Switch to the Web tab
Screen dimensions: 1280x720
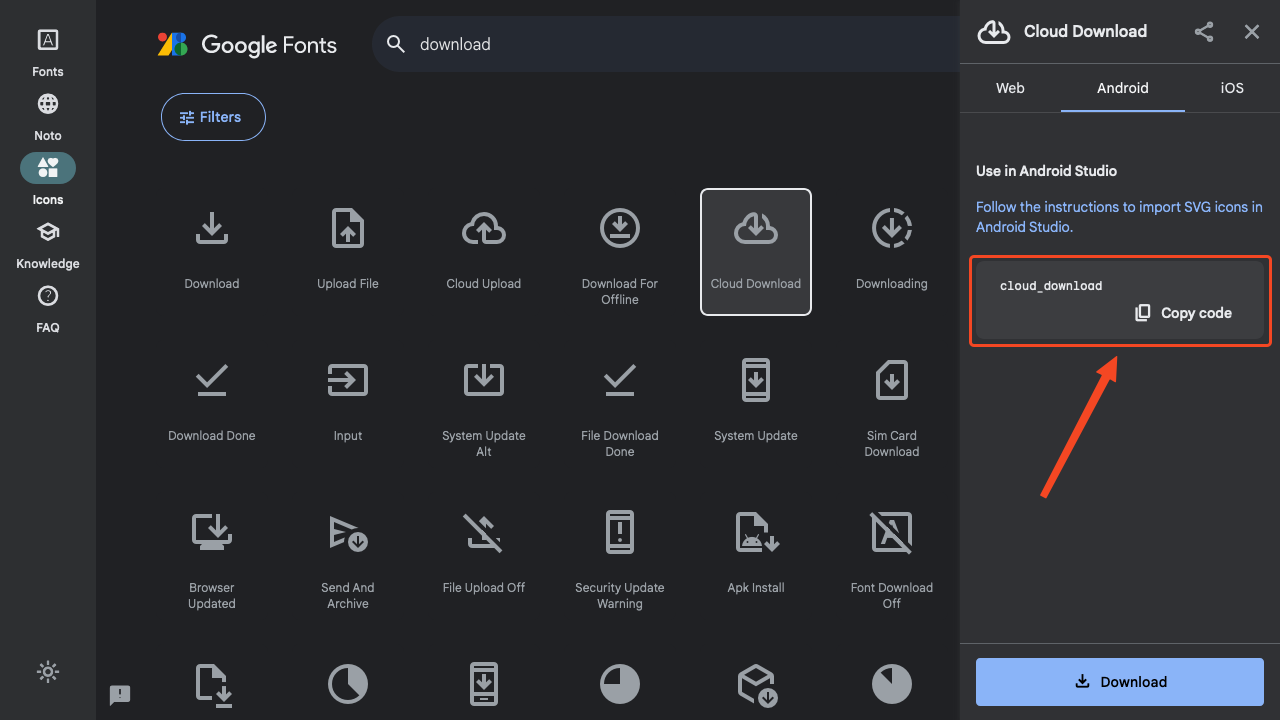pyautogui.click(x=1010, y=88)
